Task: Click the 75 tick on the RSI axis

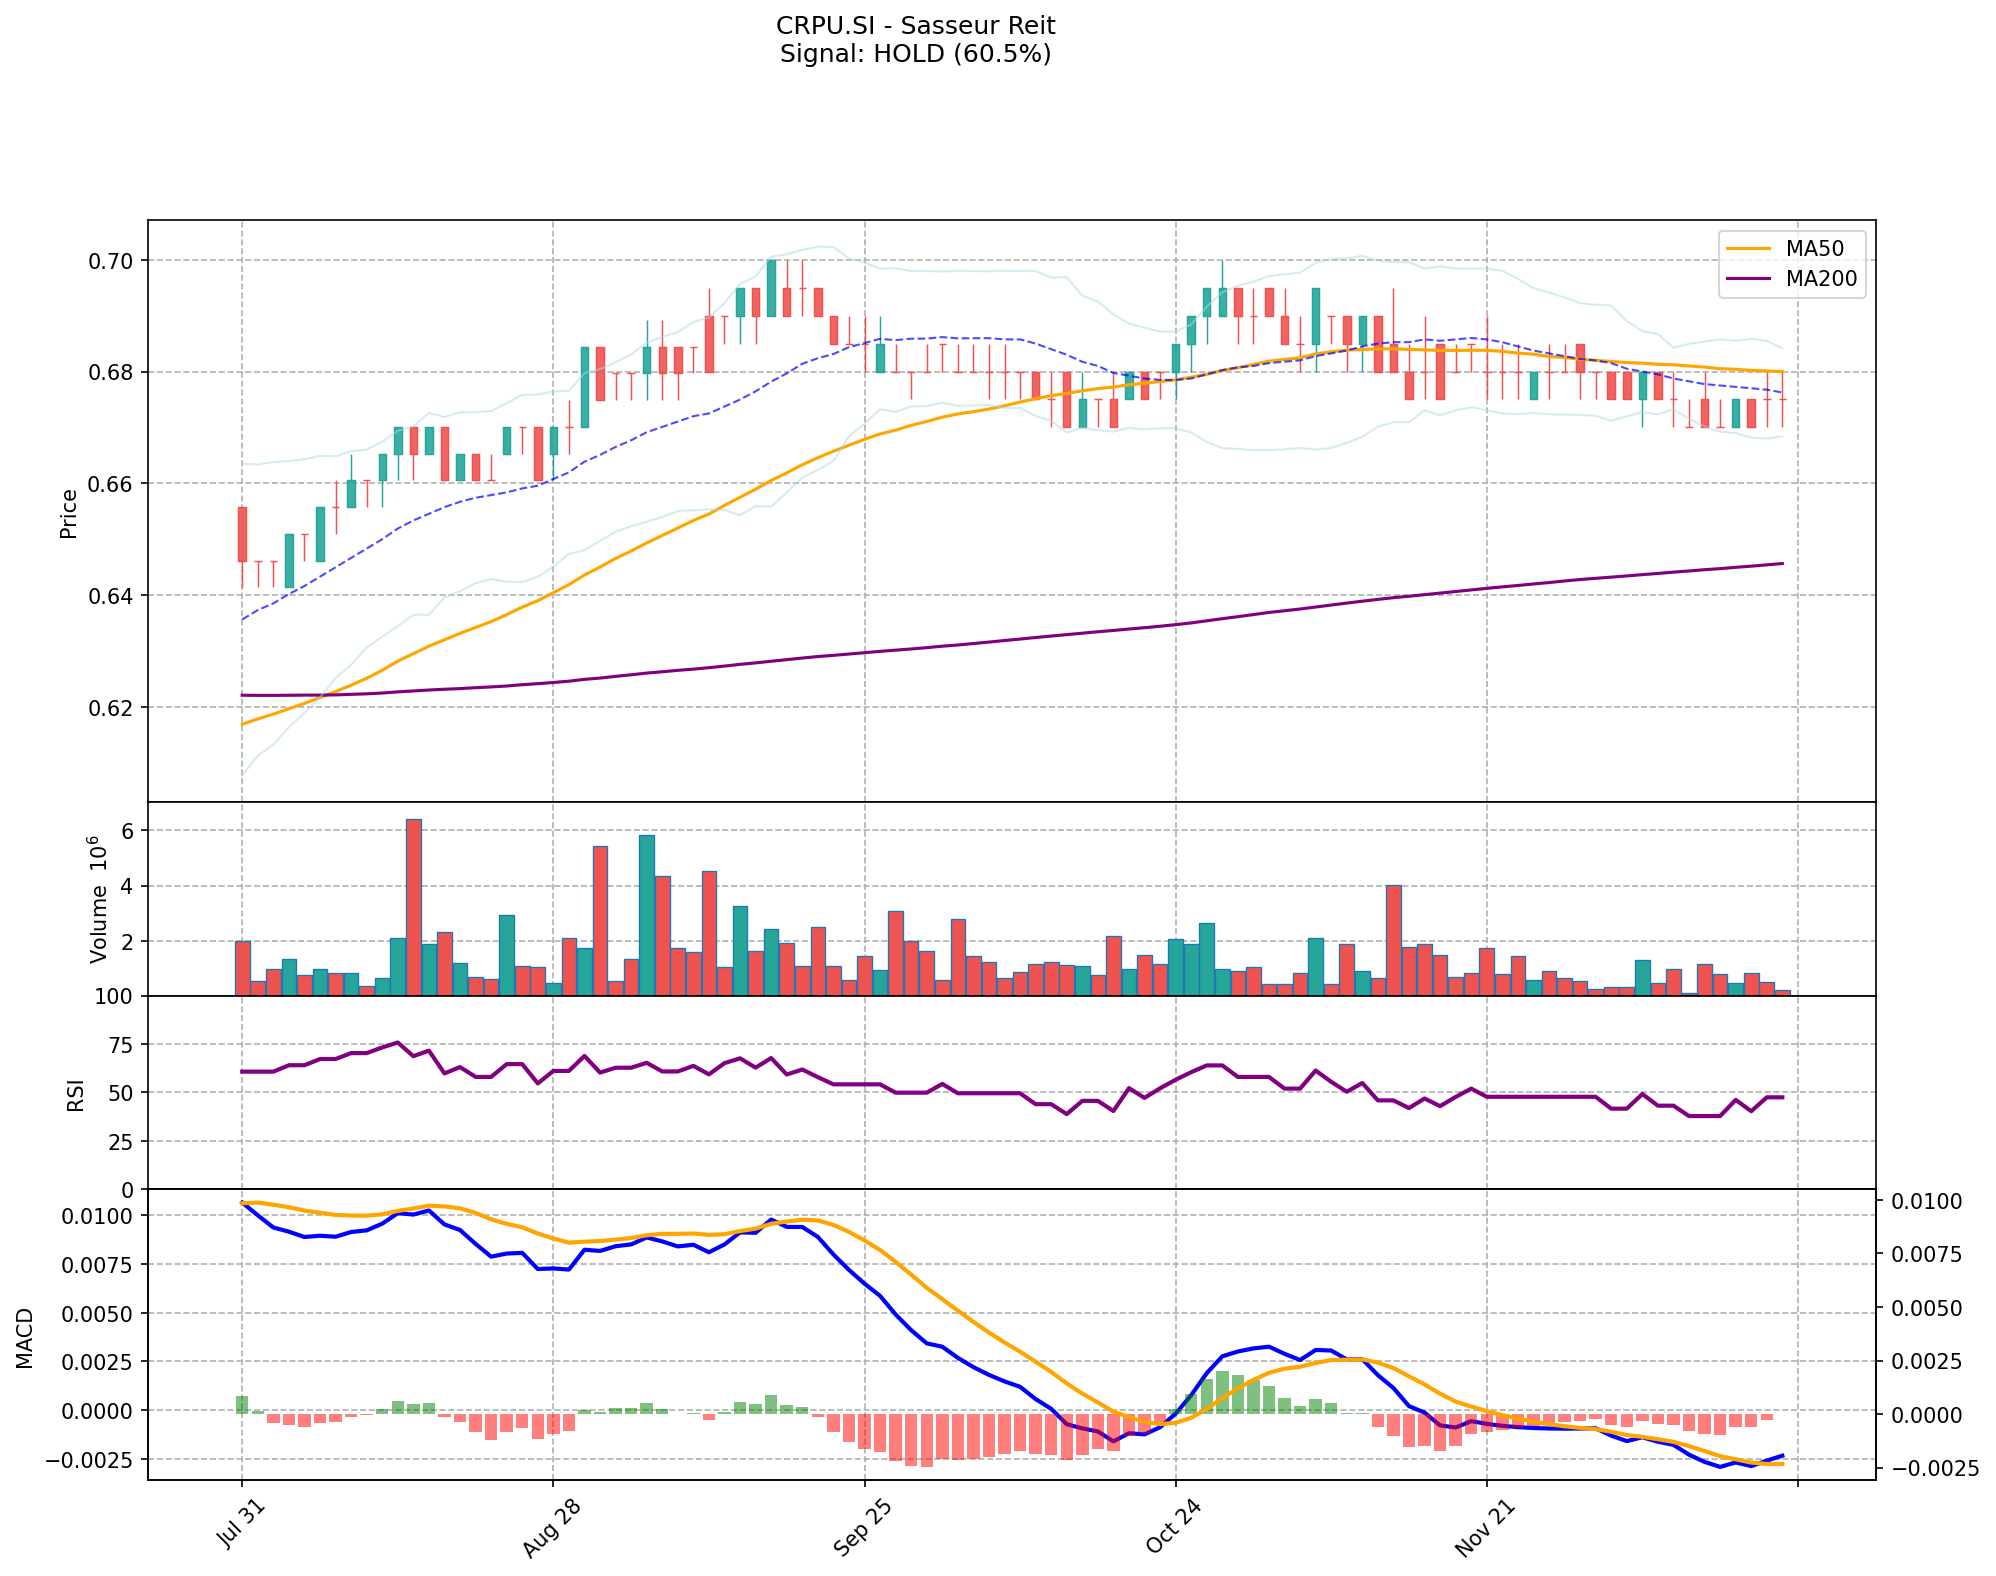Action: 119,1046
